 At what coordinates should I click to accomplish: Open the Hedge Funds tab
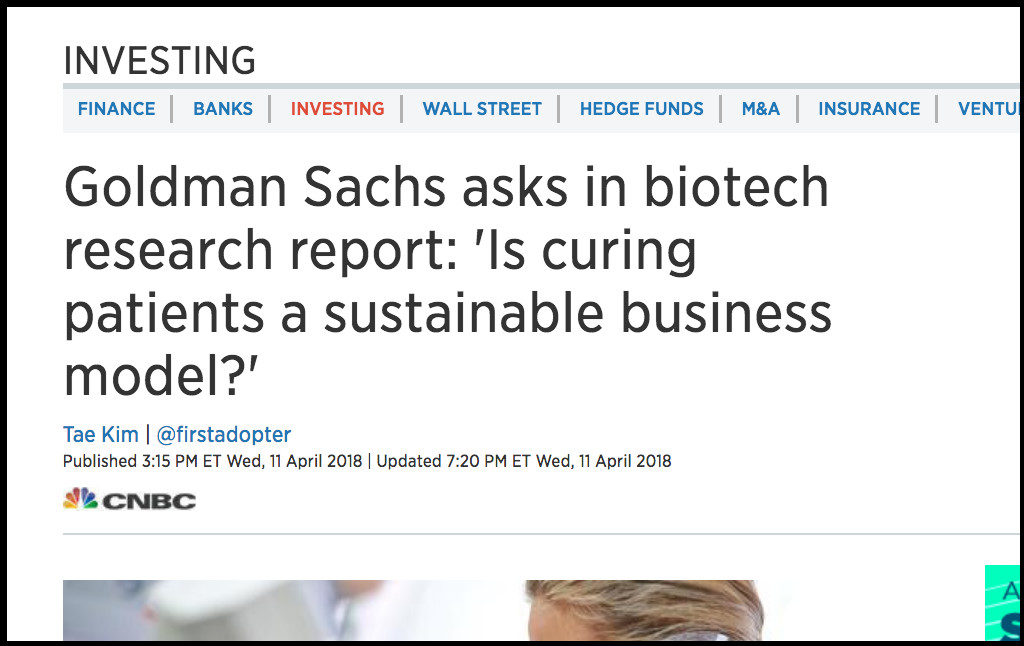tap(641, 109)
